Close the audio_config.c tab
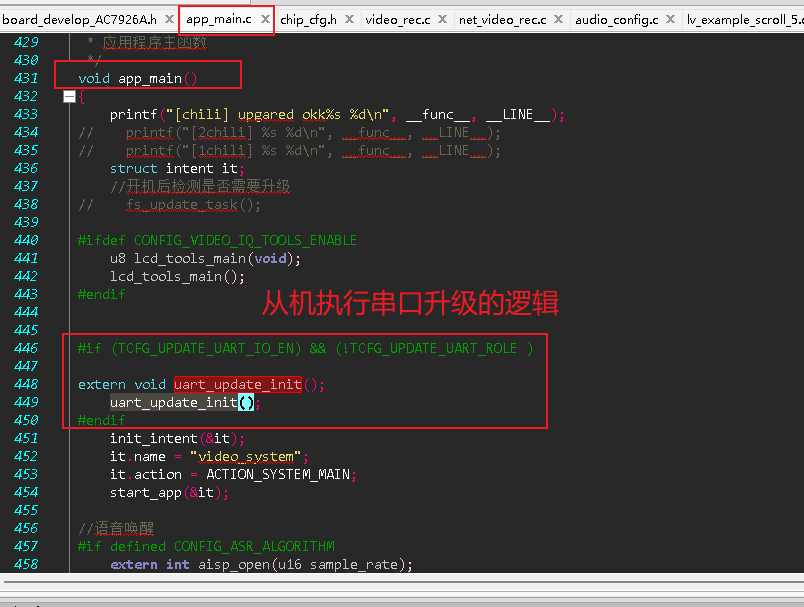Screen dimensions: 804x607 click(670, 19)
